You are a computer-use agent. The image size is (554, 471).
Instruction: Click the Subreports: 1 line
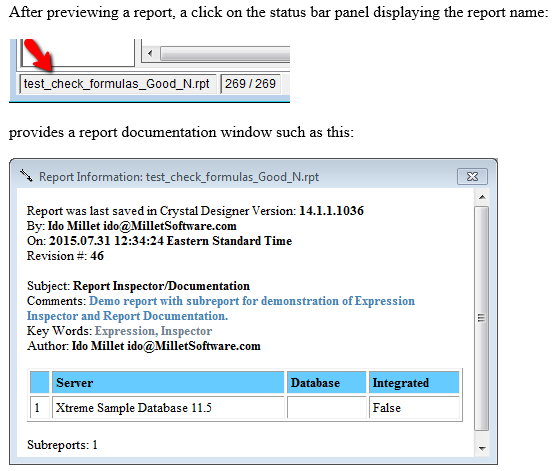tap(62, 444)
